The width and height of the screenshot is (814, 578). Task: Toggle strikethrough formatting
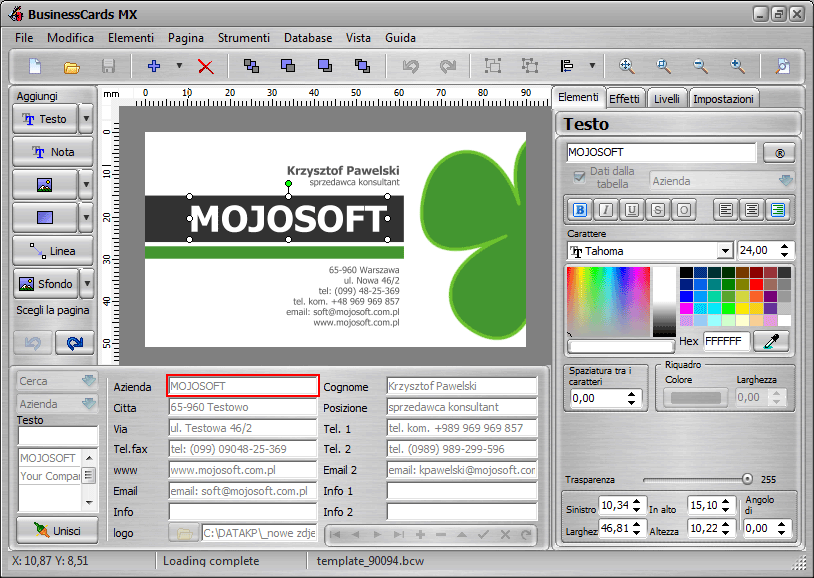click(658, 210)
